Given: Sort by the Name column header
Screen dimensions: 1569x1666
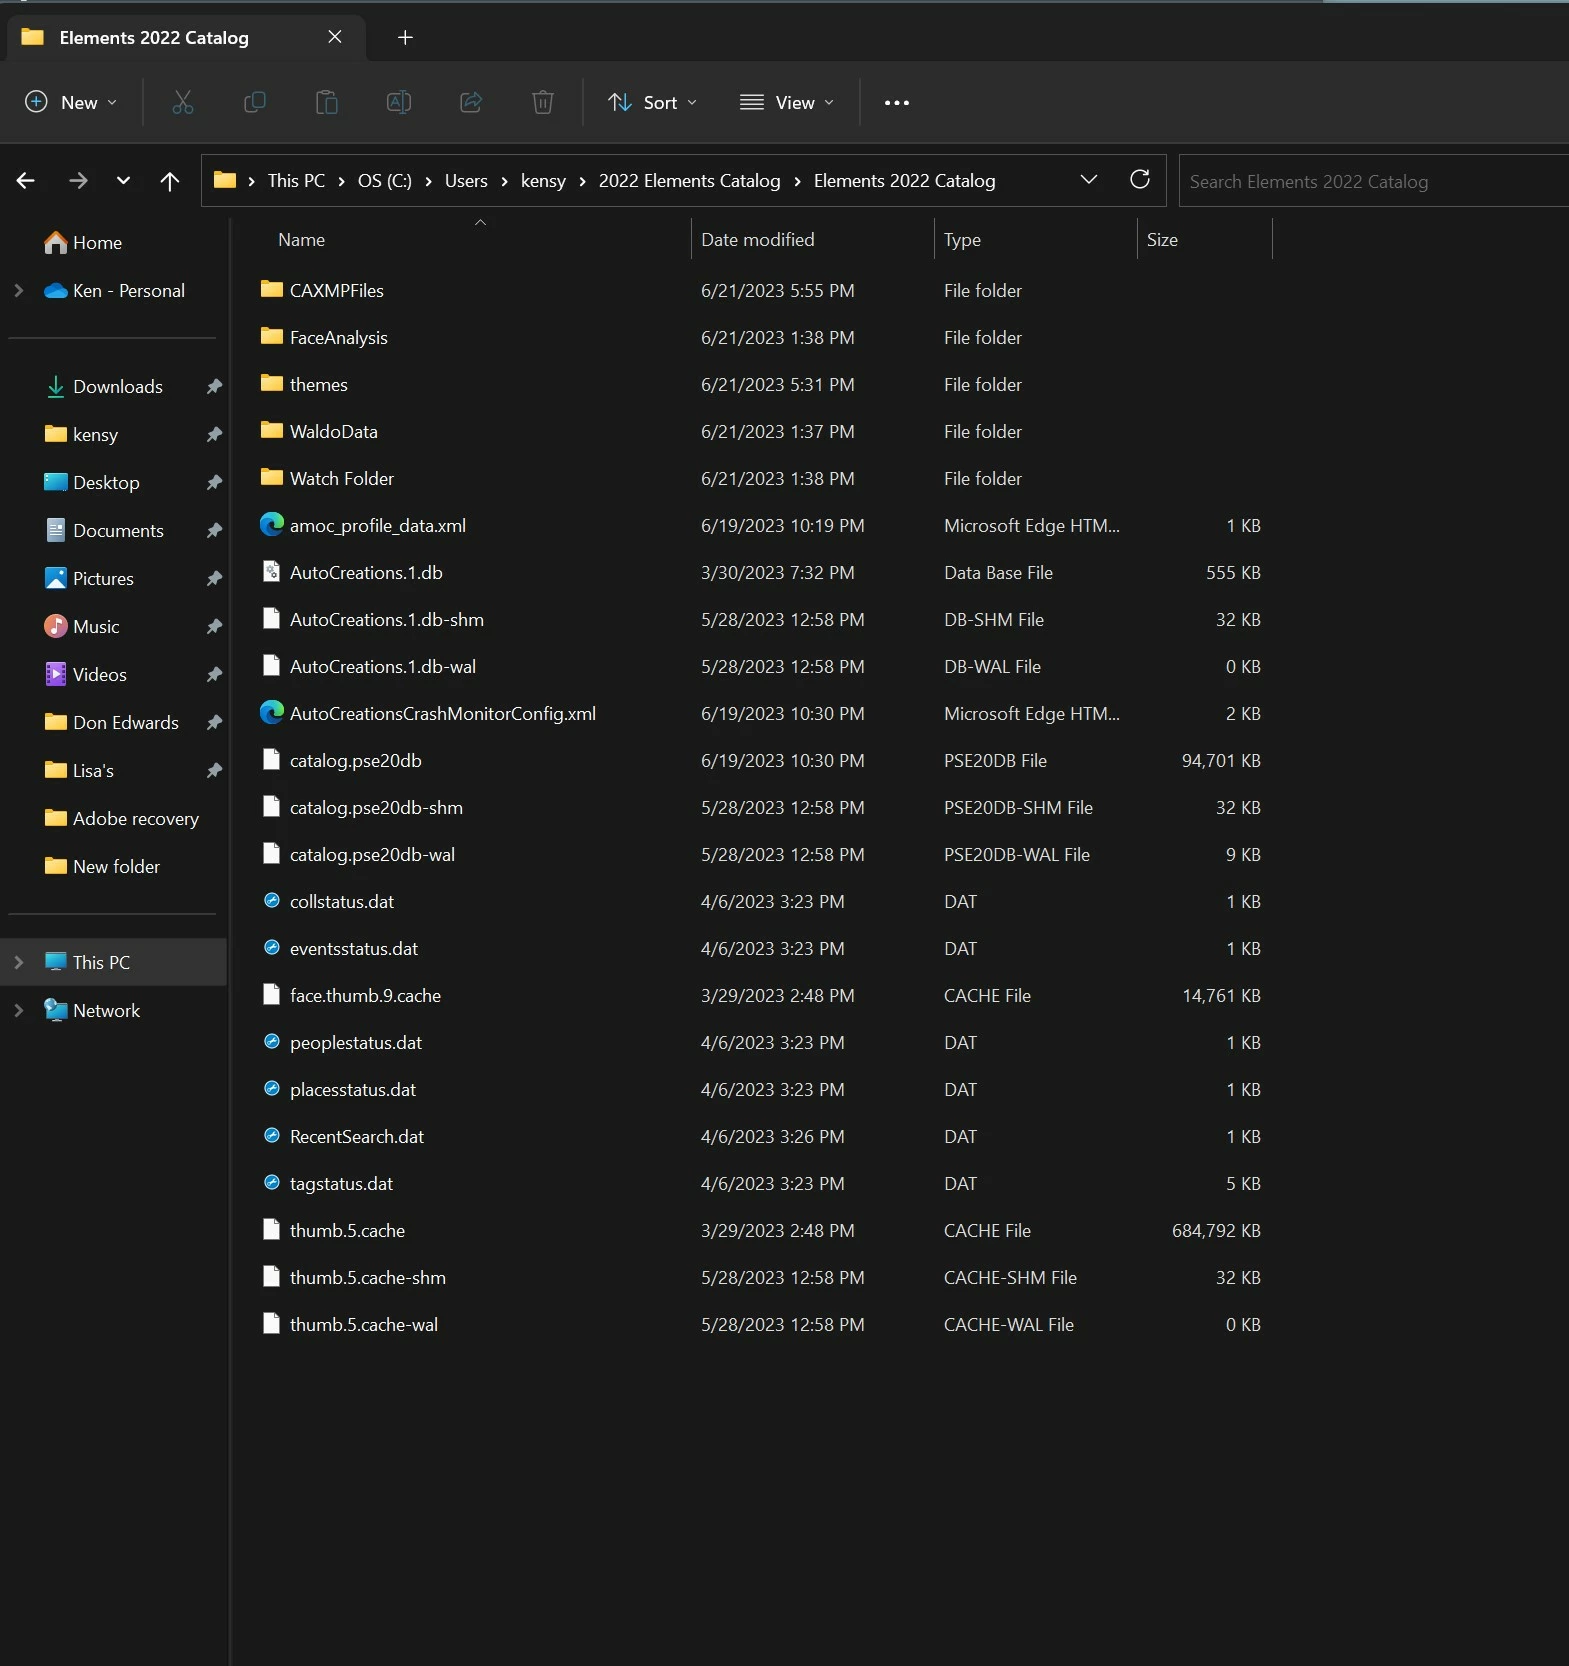Looking at the screenshot, I should pyautogui.click(x=301, y=240).
